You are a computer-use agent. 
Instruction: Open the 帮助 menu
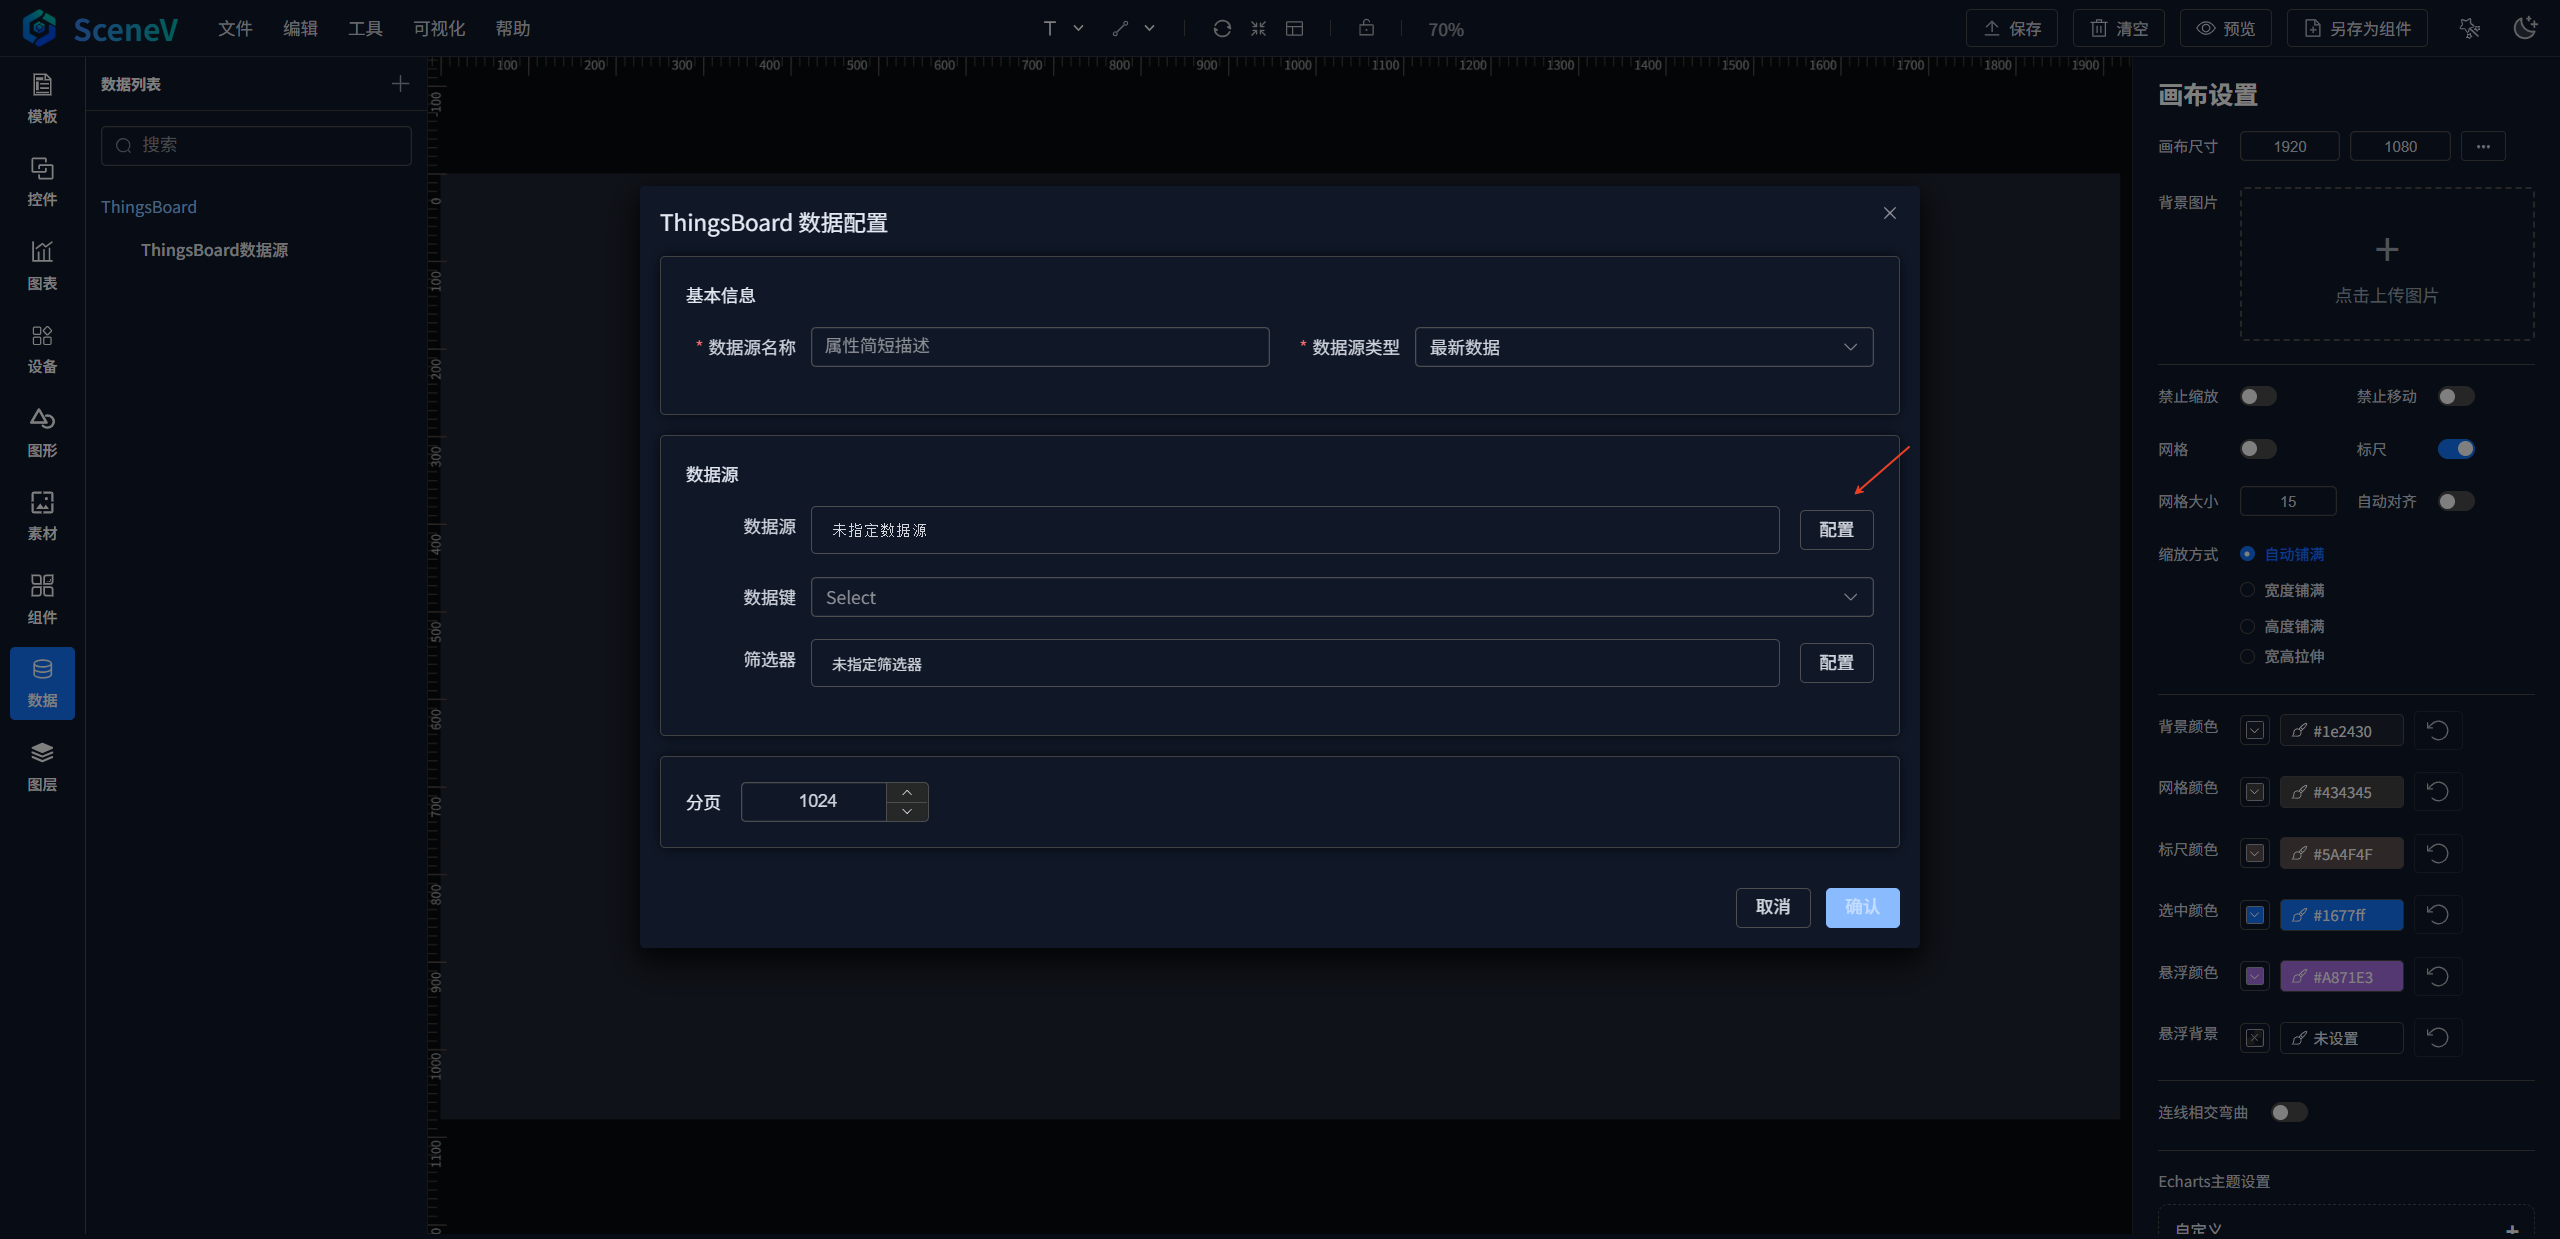coord(513,28)
